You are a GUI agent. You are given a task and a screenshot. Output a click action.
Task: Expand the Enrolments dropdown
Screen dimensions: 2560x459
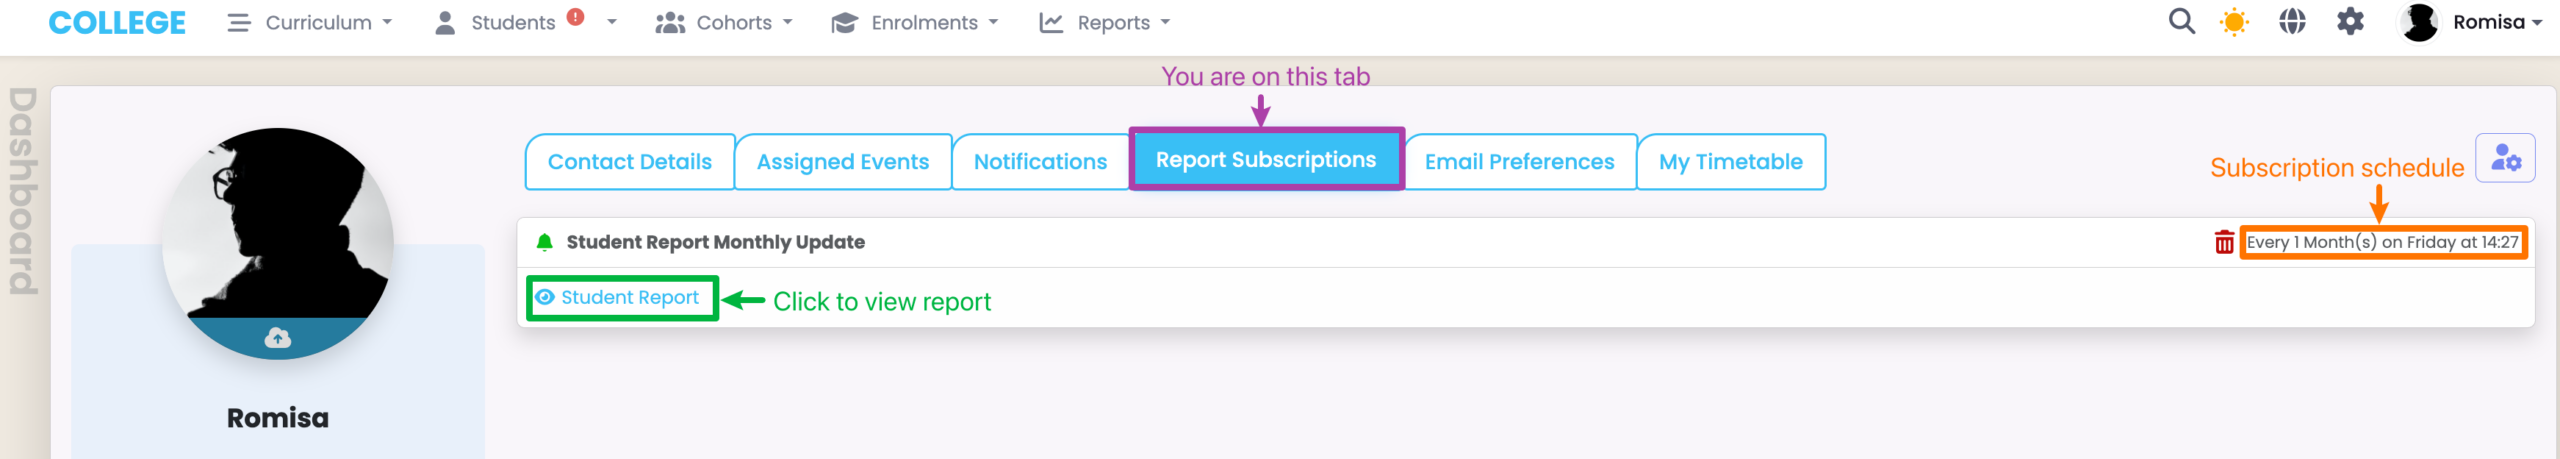tap(914, 23)
